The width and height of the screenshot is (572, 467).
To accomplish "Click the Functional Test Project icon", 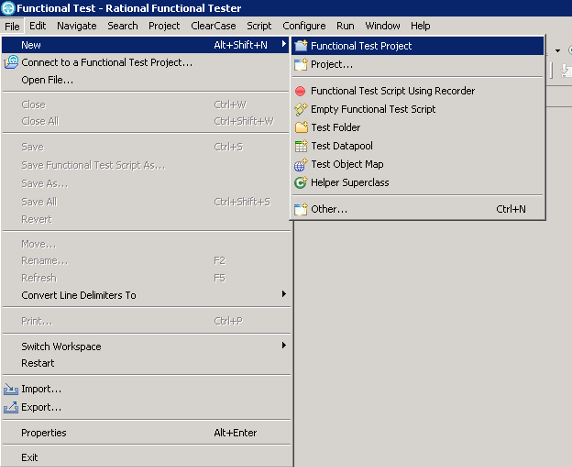I will tap(301, 46).
